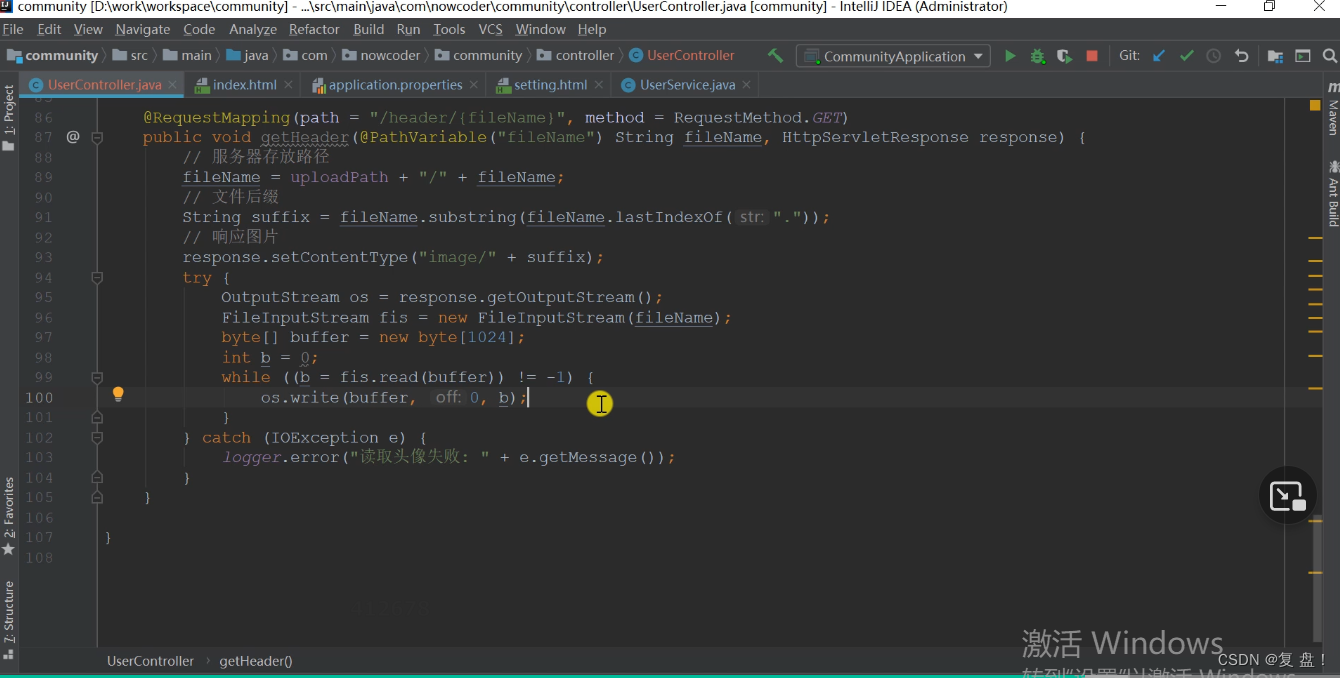Collapse the try block at line 94
1340x678 pixels.
coord(97,277)
